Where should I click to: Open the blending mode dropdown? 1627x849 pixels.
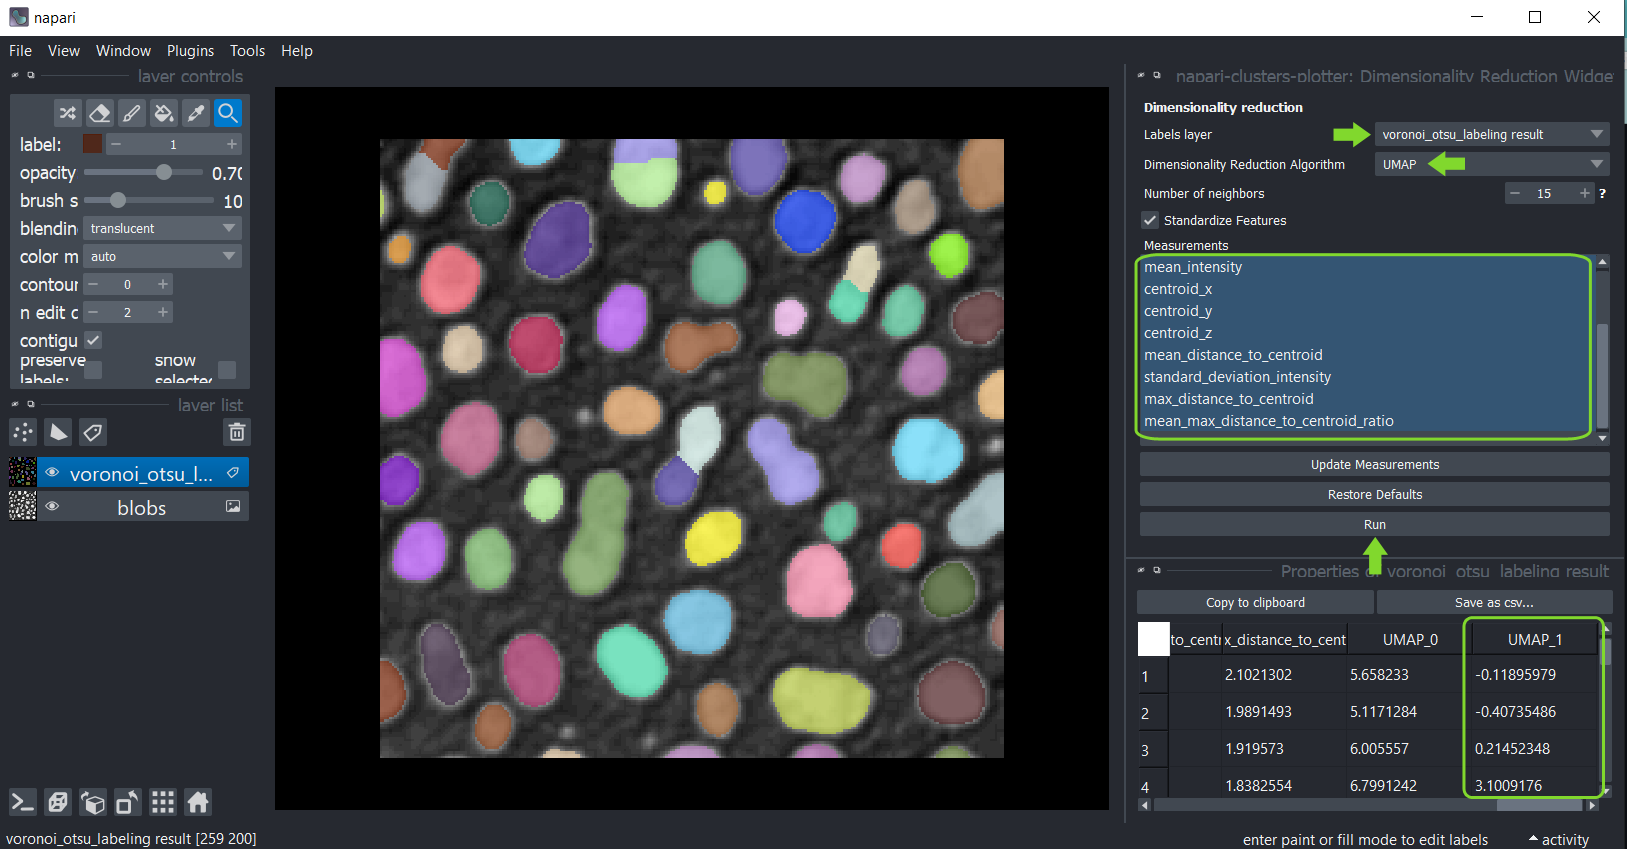coord(162,228)
